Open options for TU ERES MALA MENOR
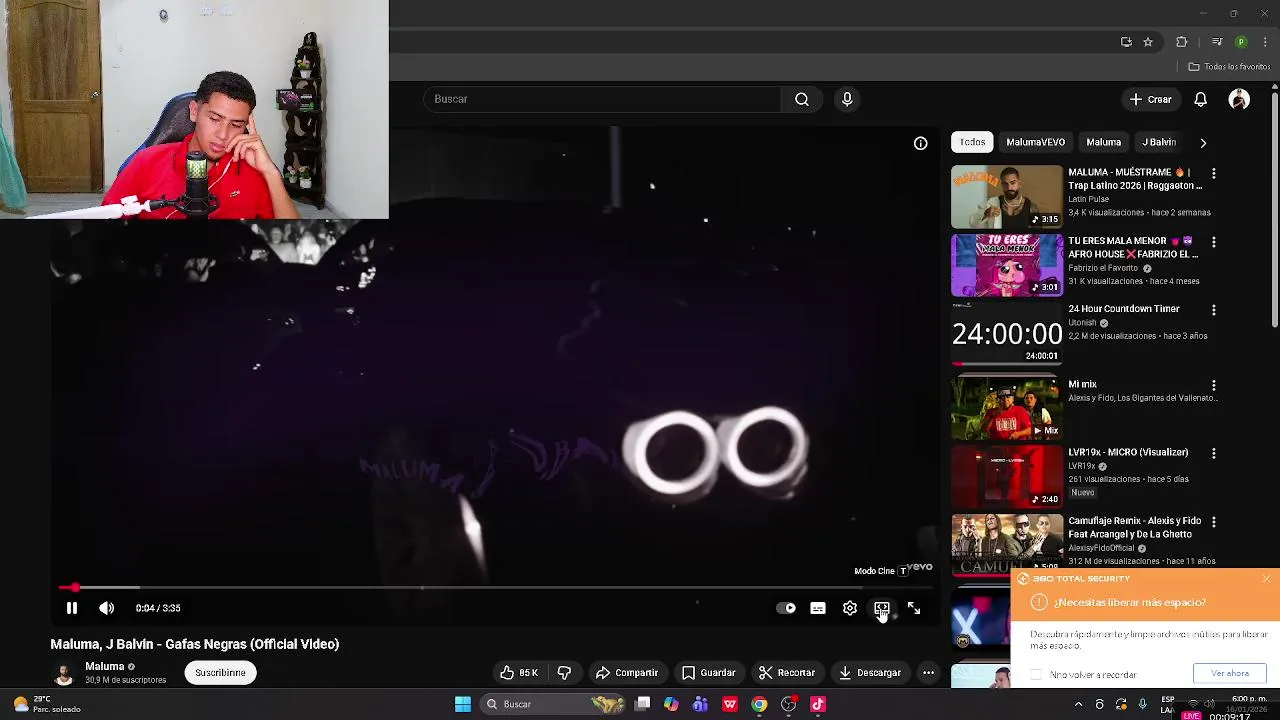 click(1214, 242)
